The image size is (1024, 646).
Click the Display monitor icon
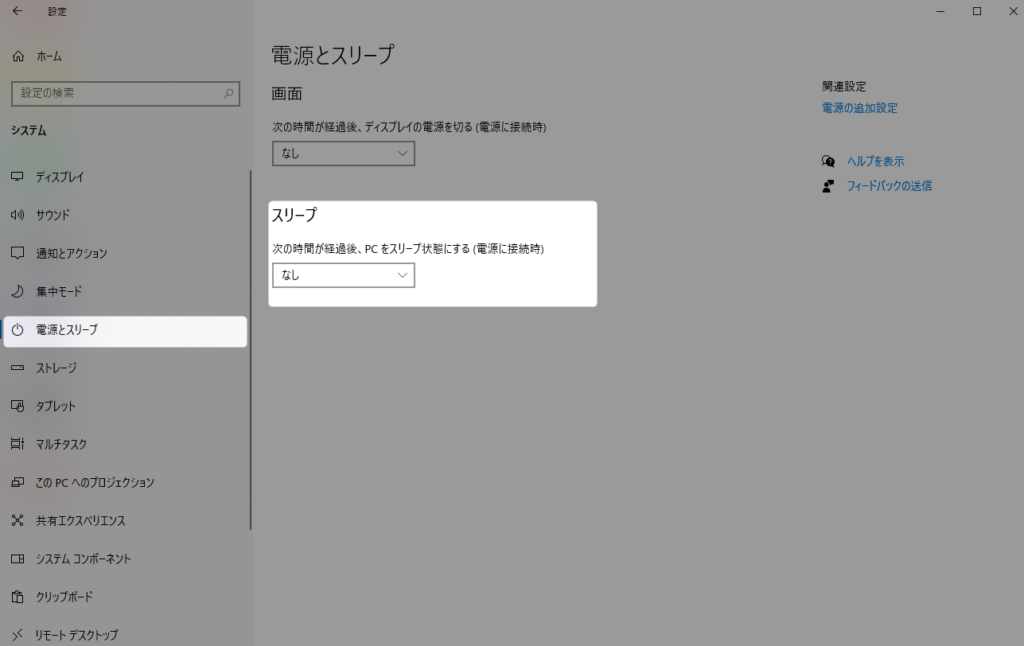pyautogui.click(x=17, y=177)
